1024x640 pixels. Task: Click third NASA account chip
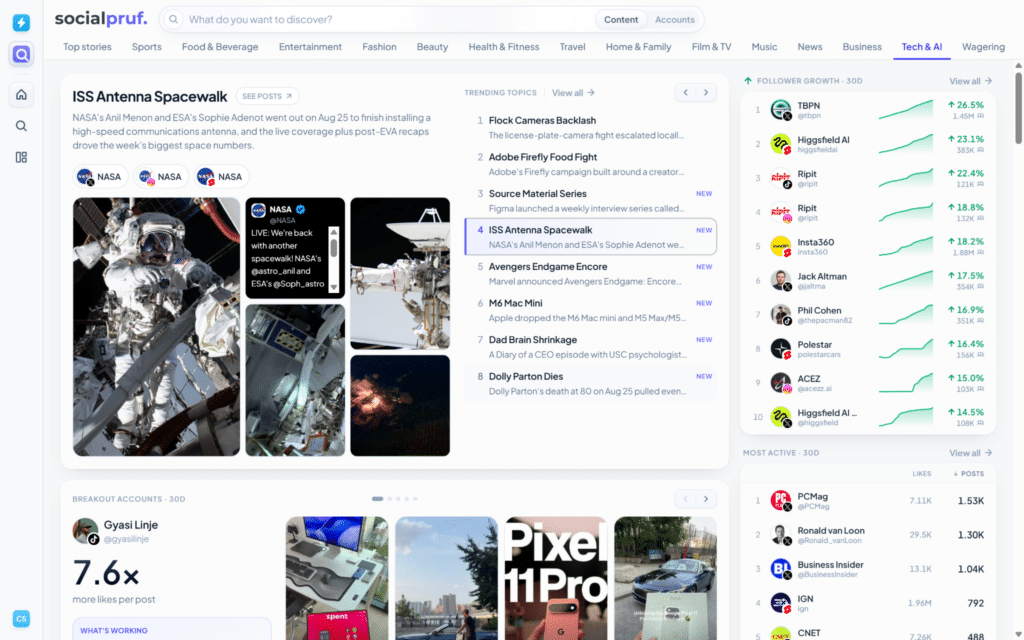tap(221, 176)
